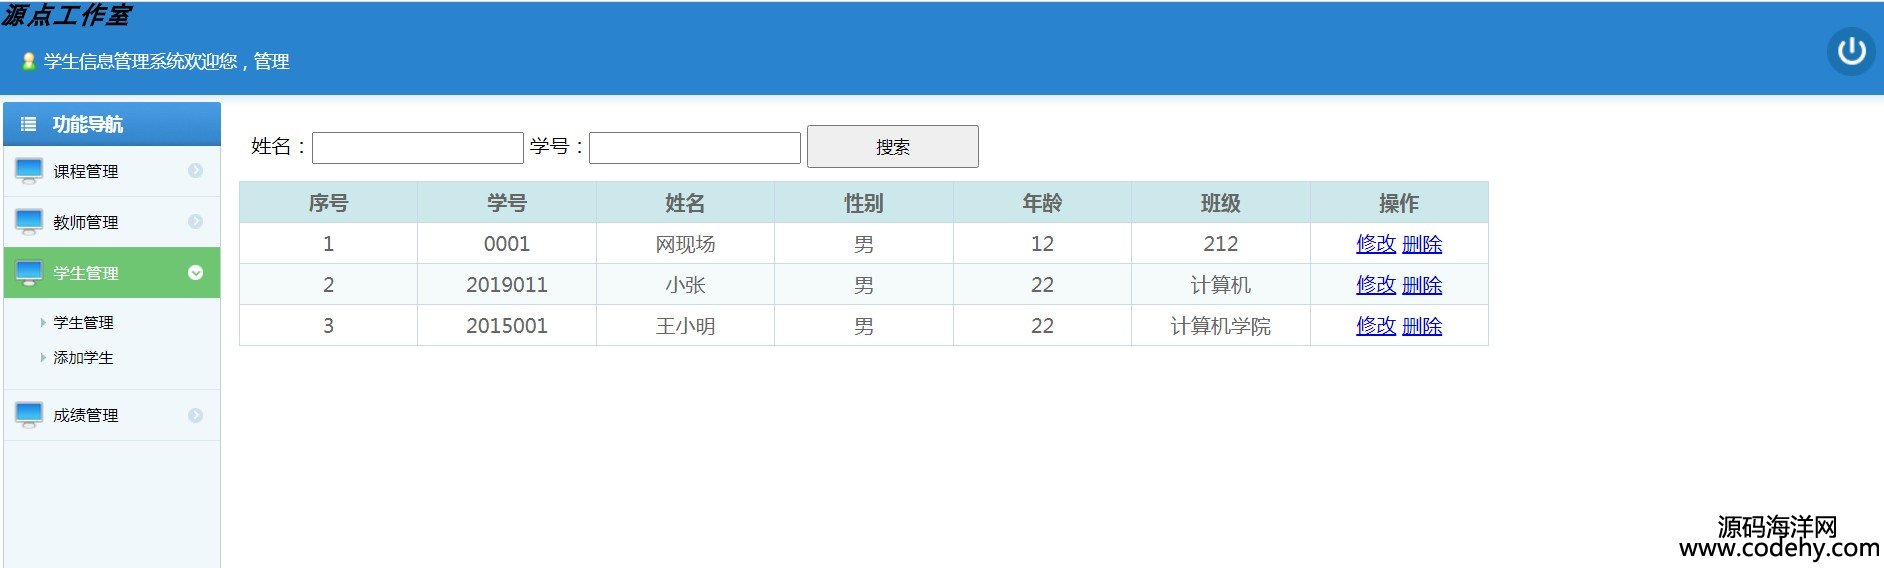Click the power logout icon

(1851, 51)
